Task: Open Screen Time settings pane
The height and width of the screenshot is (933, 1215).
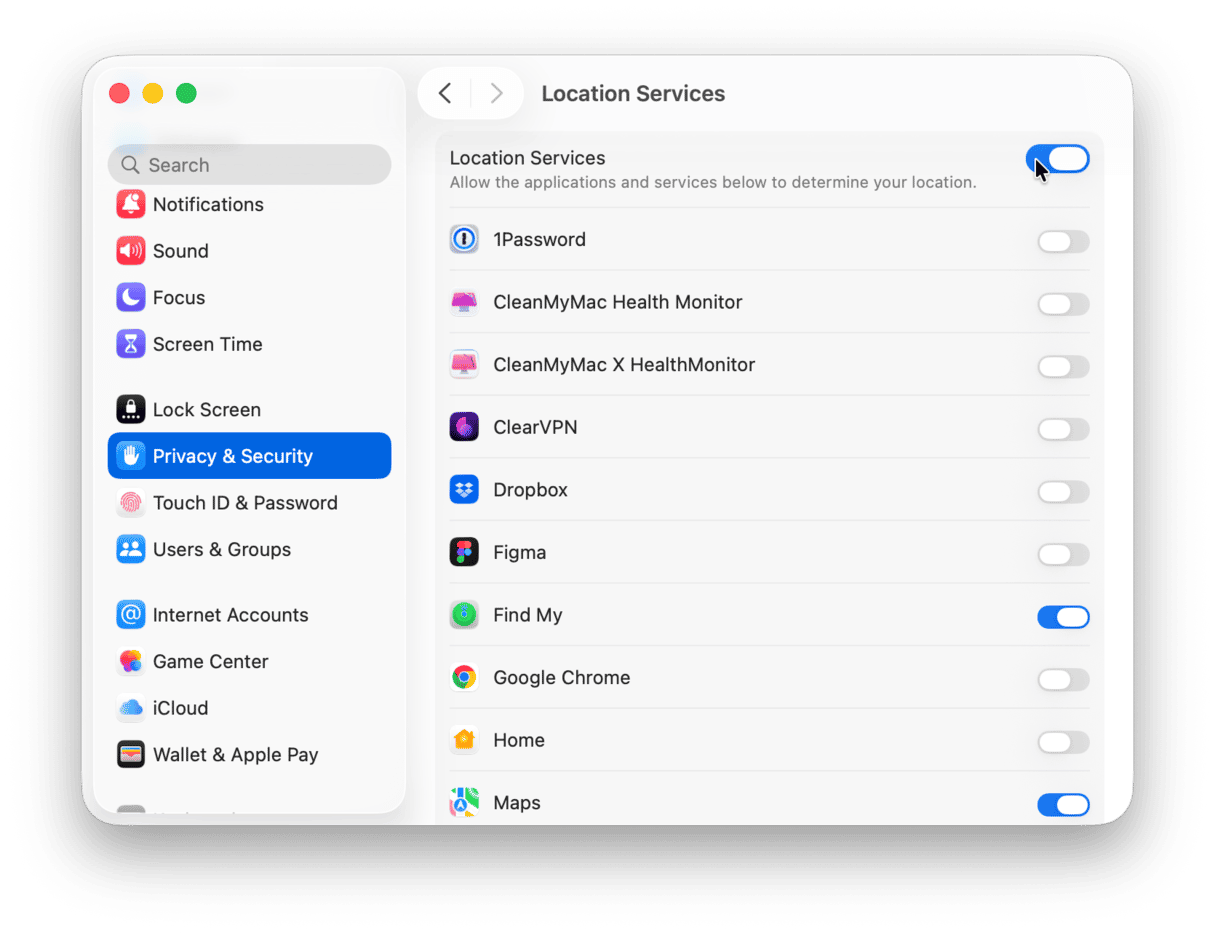Action: click(249, 344)
